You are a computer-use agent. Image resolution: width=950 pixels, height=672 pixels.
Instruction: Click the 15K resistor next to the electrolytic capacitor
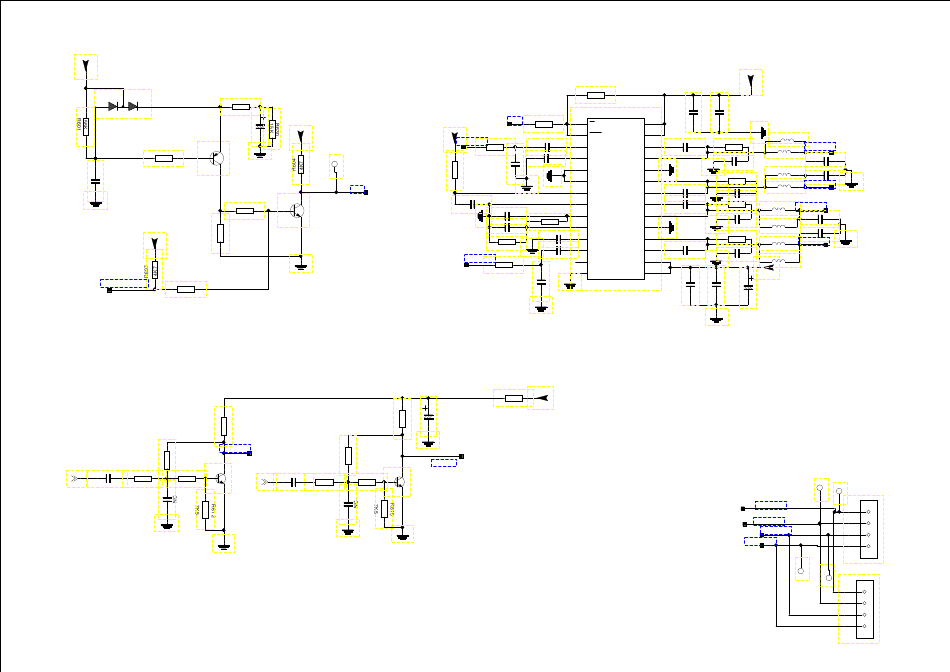(x=272, y=128)
